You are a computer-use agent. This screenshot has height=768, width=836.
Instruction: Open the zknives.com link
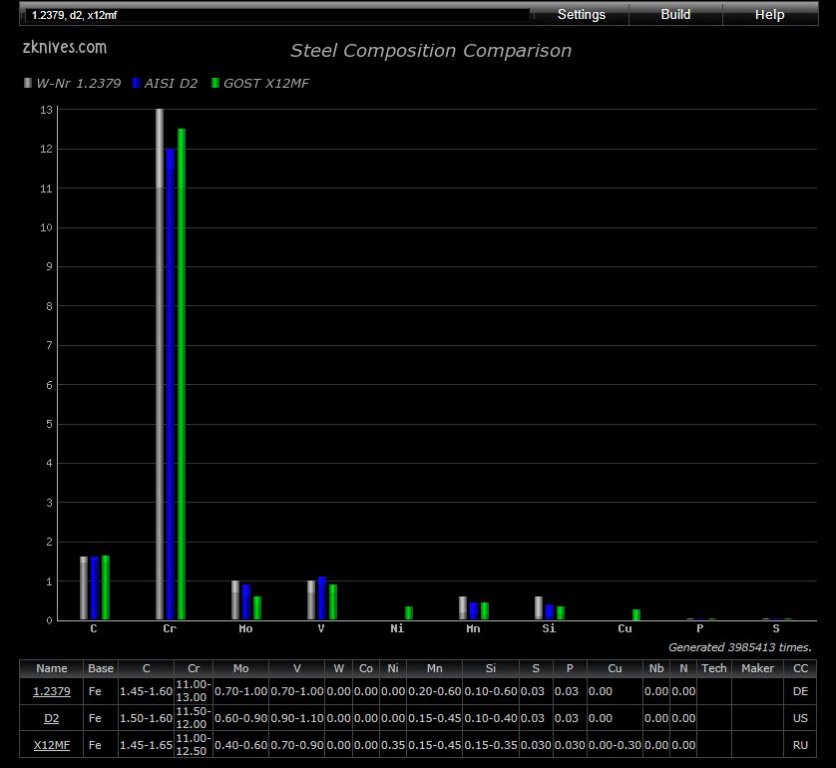click(x=64, y=47)
